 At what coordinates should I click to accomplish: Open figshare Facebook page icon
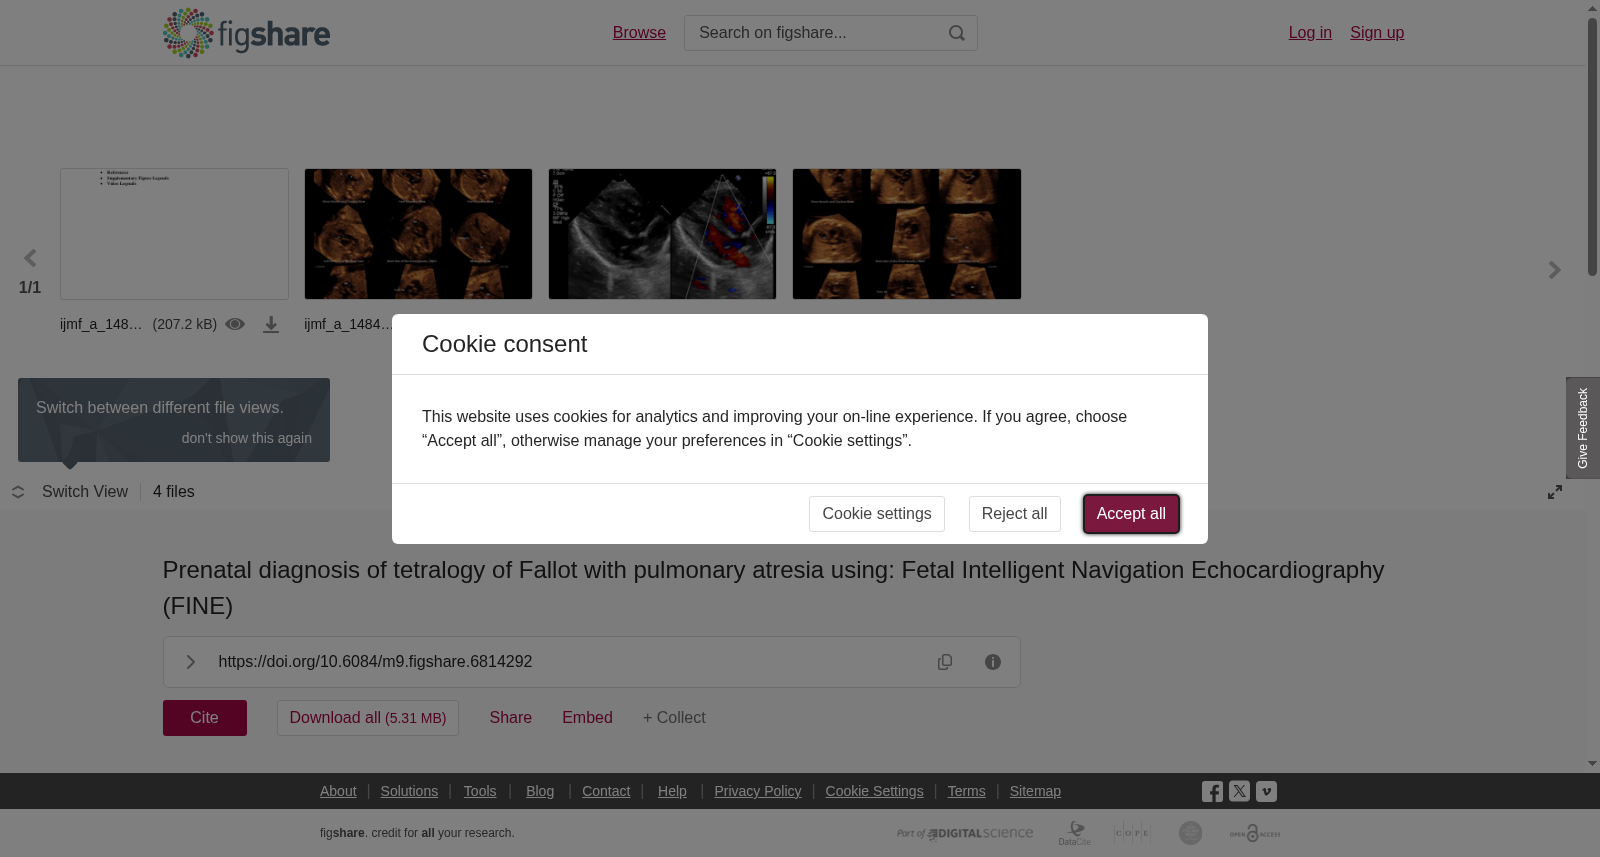point(1212,791)
